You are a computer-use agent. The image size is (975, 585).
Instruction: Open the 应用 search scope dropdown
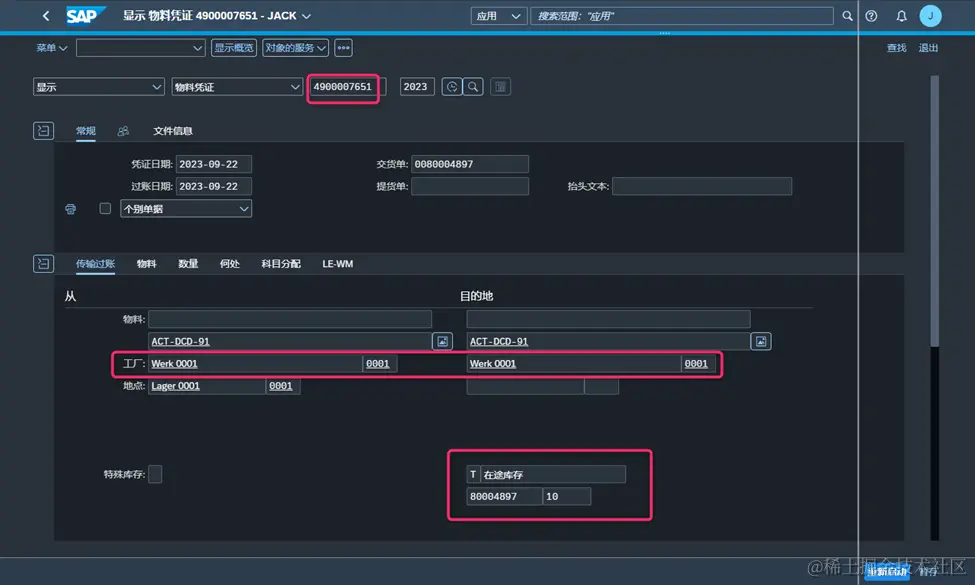point(499,16)
